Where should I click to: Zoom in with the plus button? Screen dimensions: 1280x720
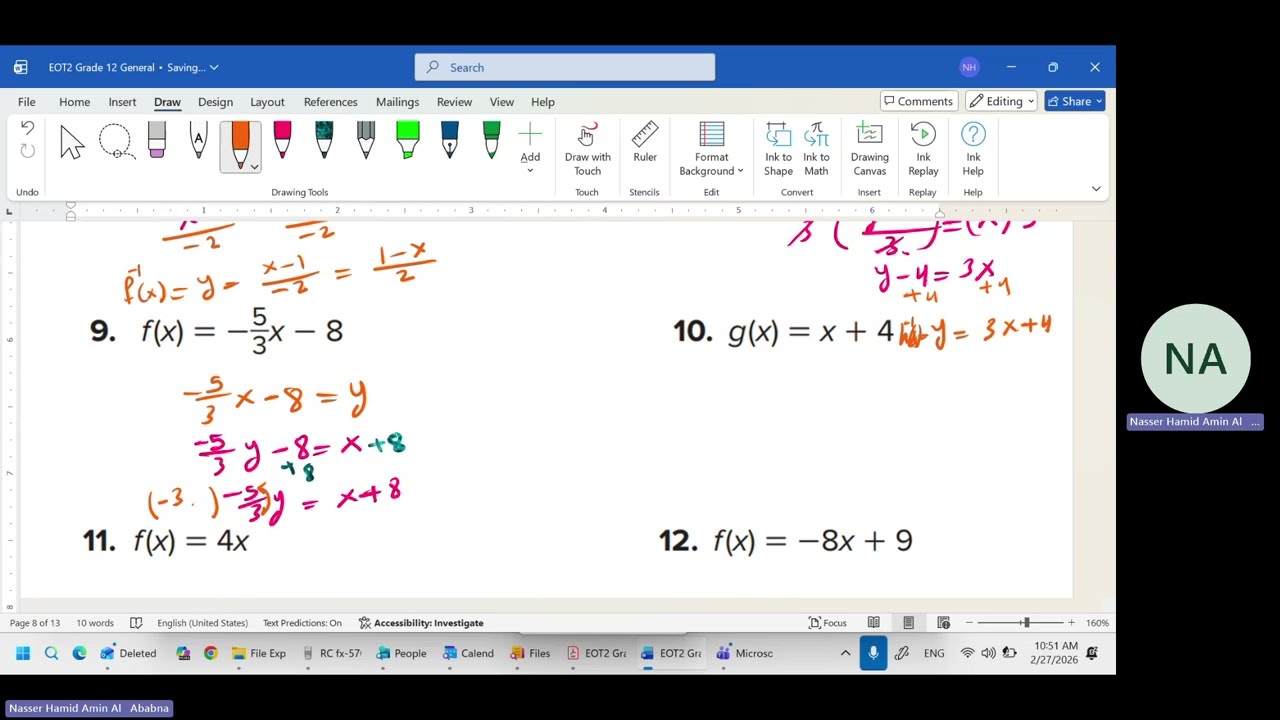pos(1072,623)
